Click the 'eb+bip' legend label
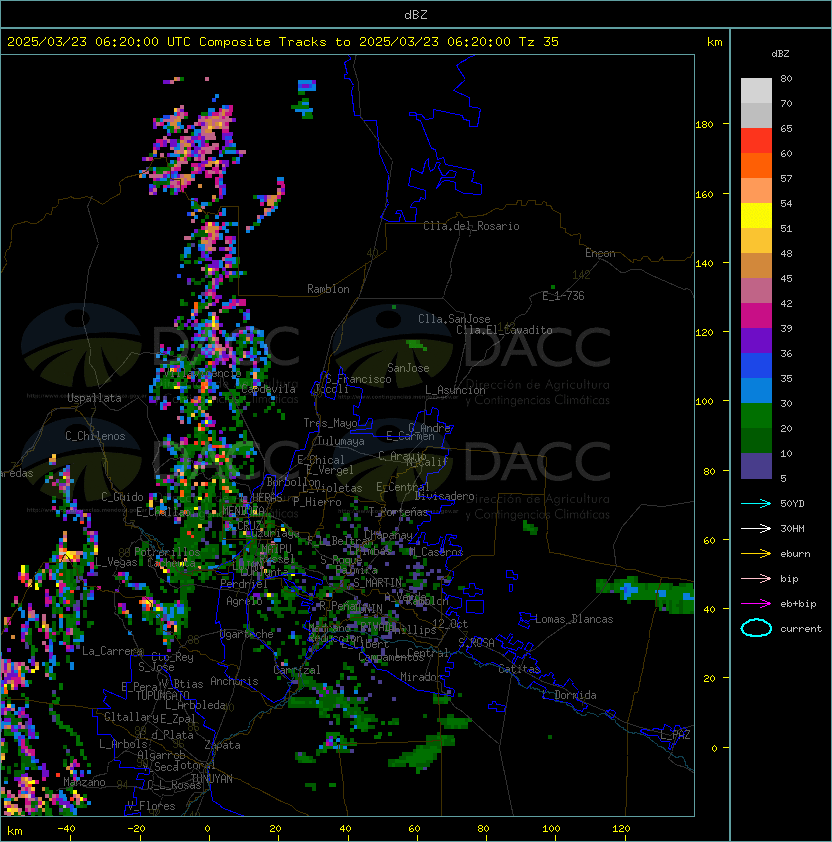Screen dimensions: 832x842 798,604
